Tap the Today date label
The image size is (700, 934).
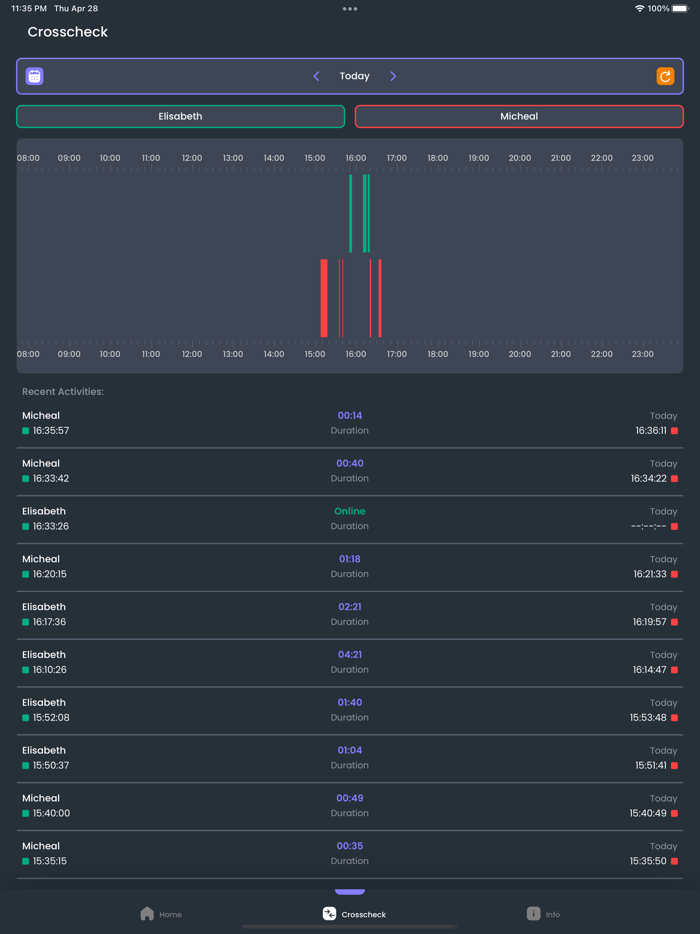[x=354, y=76]
